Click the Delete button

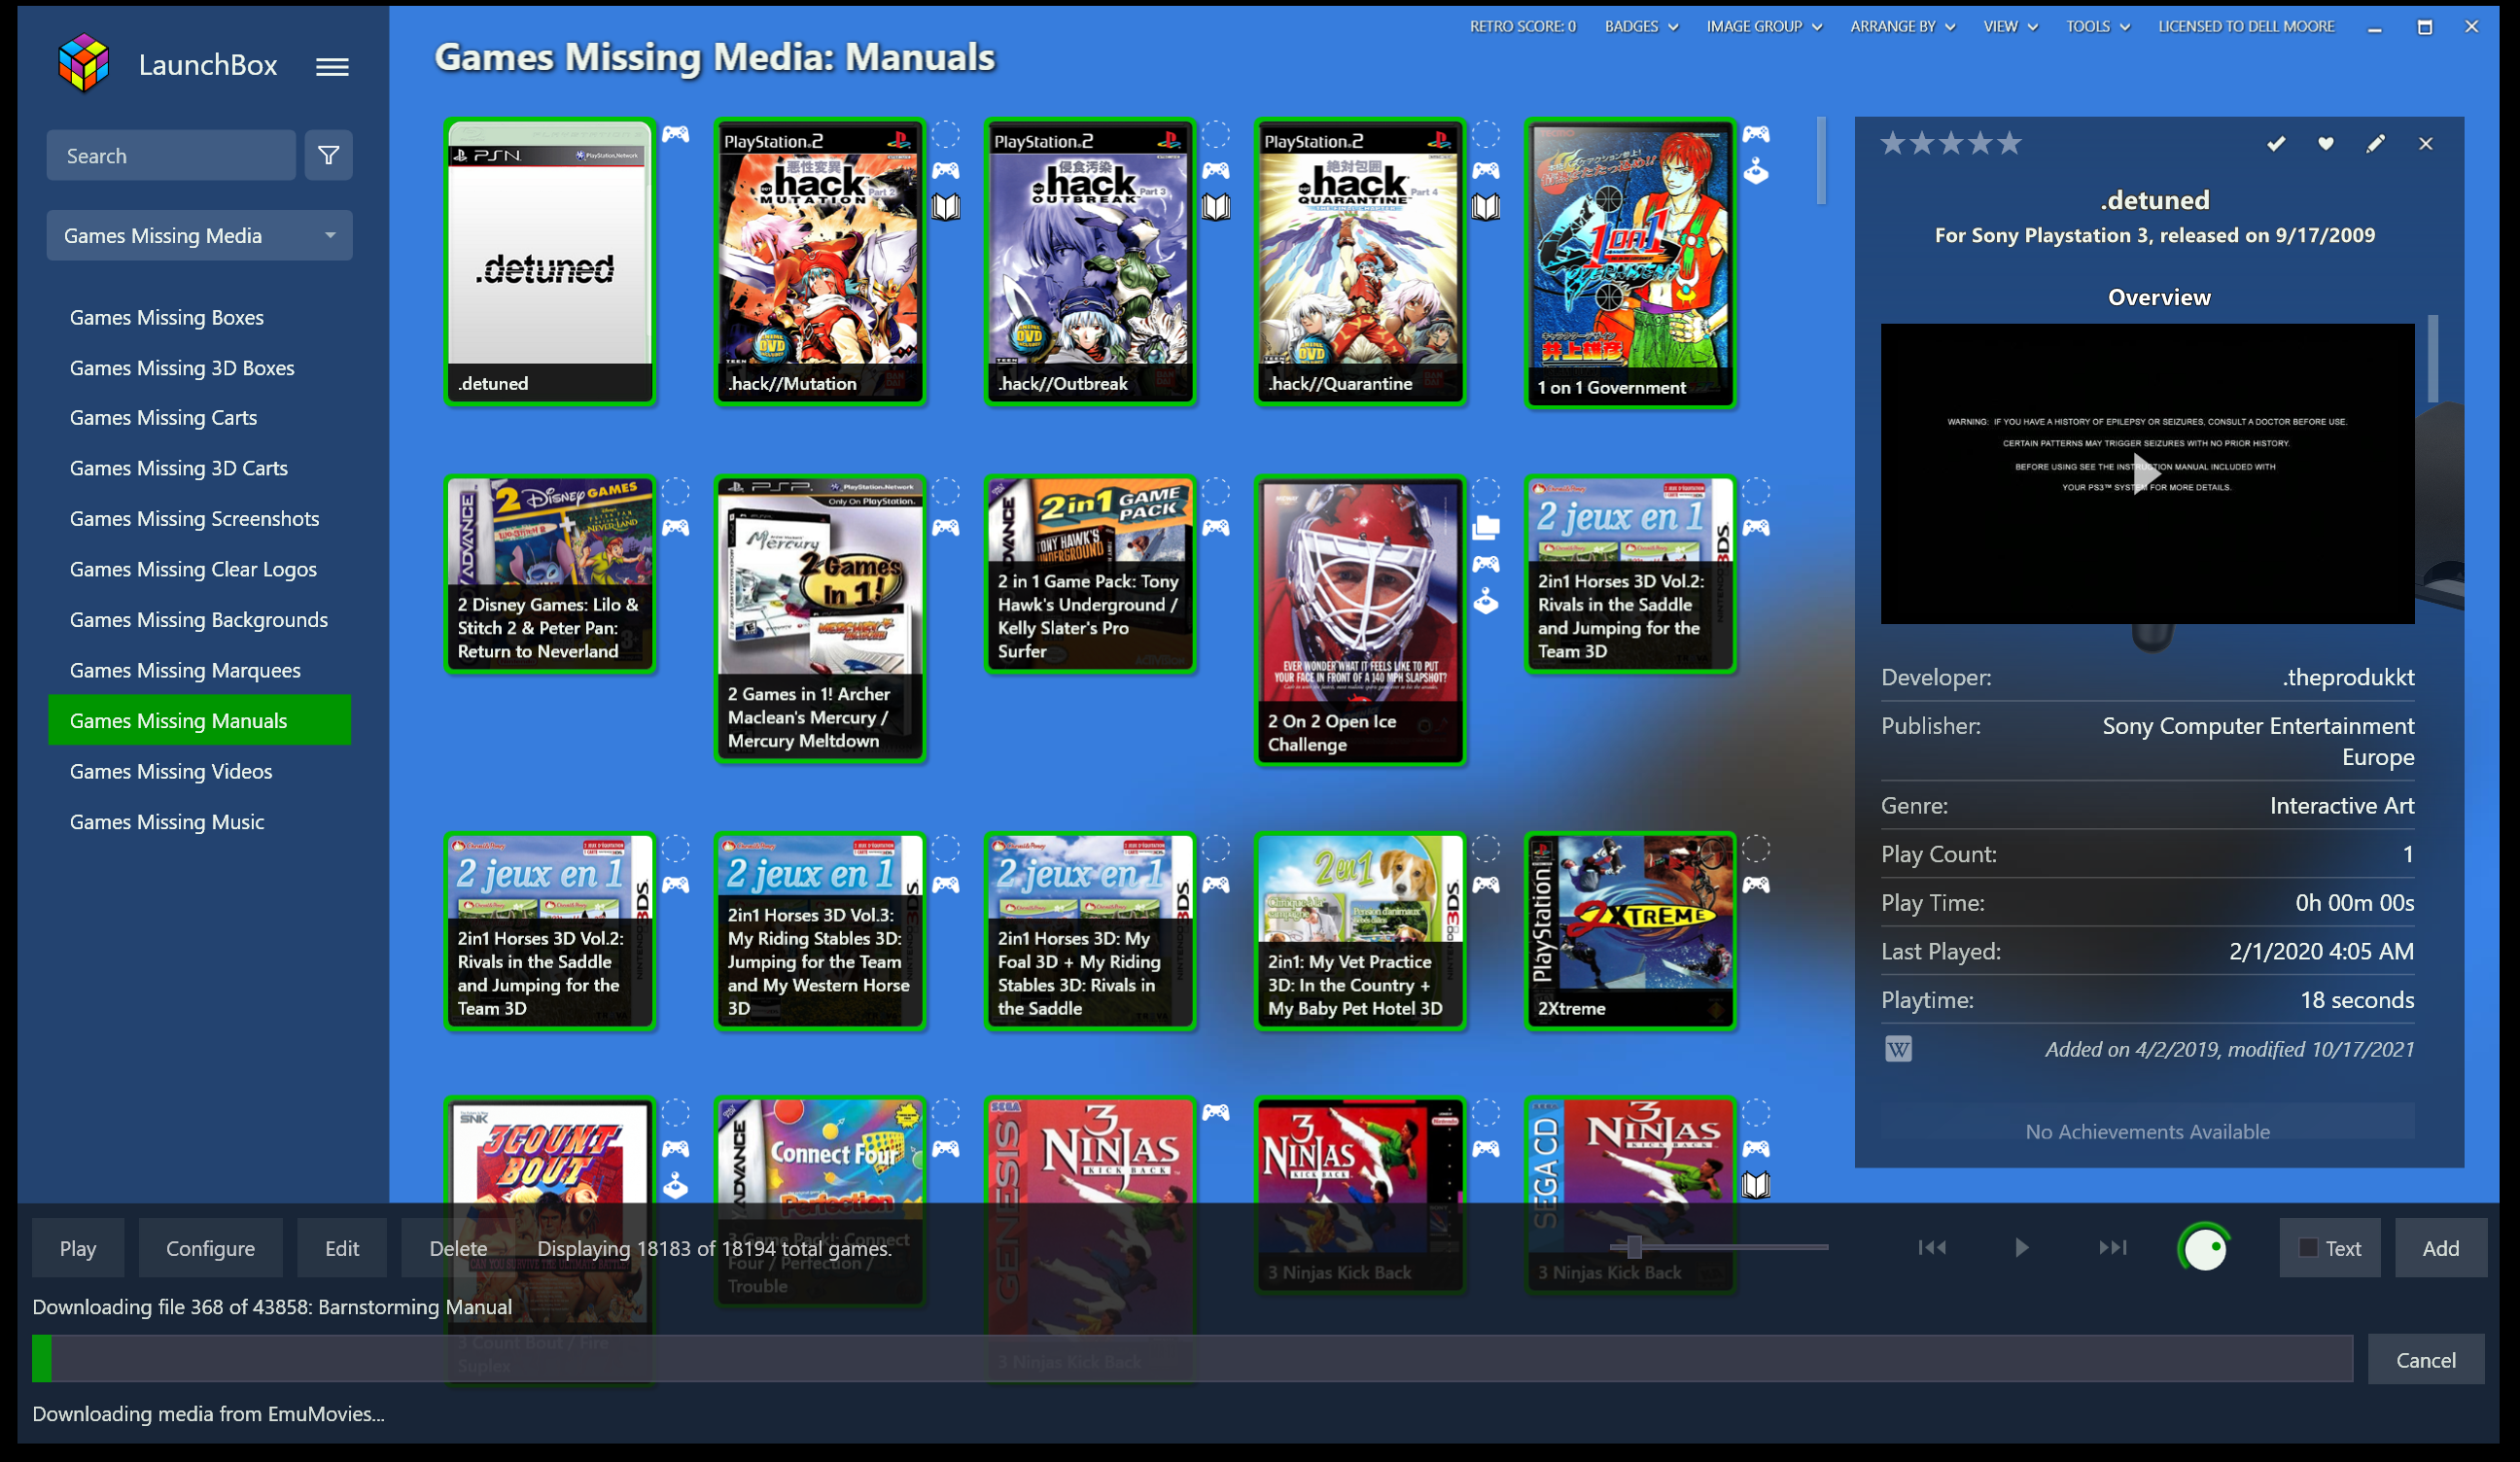click(x=458, y=1248)
